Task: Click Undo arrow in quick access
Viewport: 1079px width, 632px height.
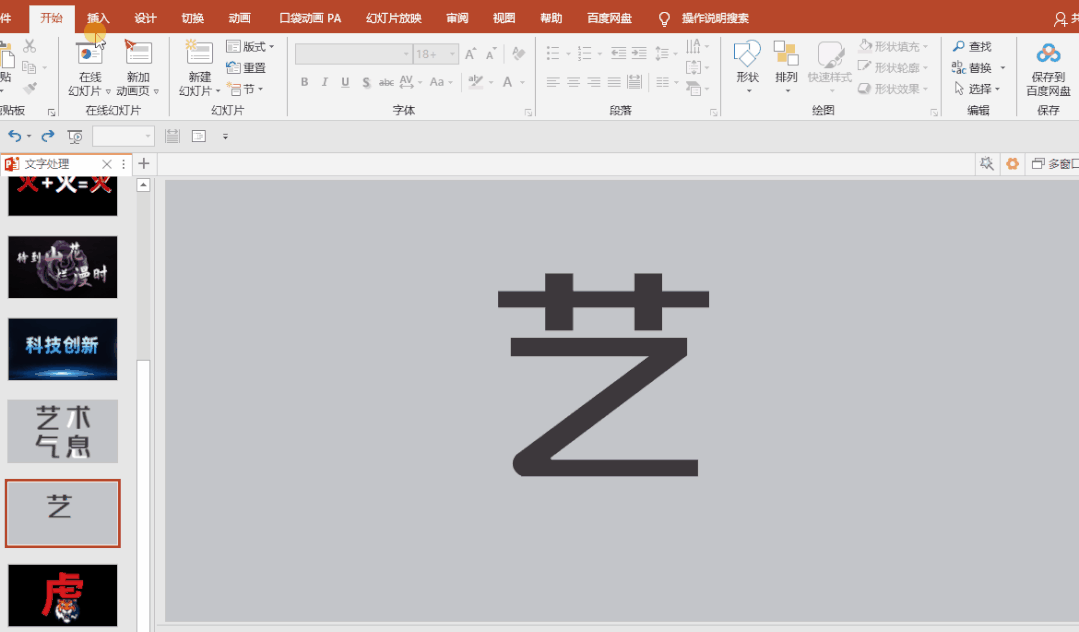Action: [x=14, y=136]
